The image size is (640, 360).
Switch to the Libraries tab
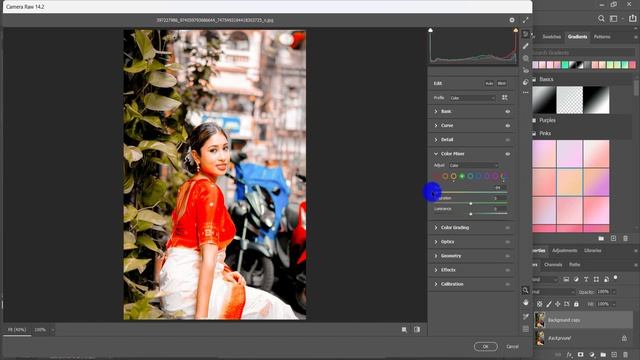pyautogui.click(x=592, y=251)
